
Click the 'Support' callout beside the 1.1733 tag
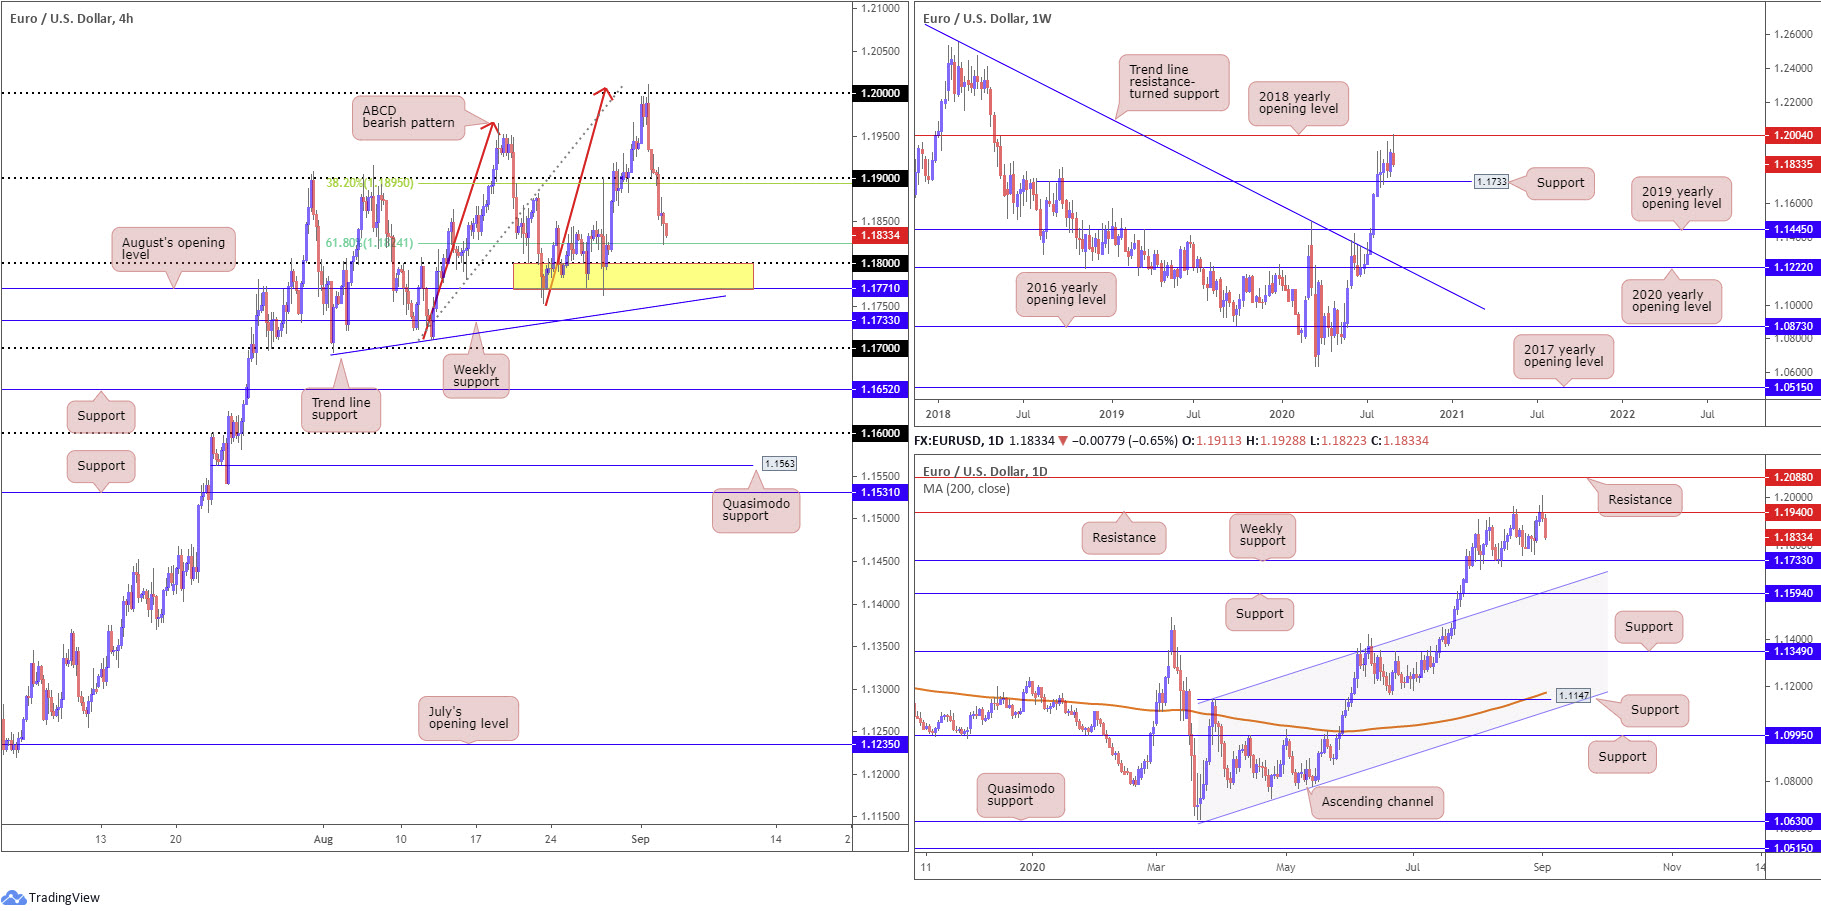1560,183
